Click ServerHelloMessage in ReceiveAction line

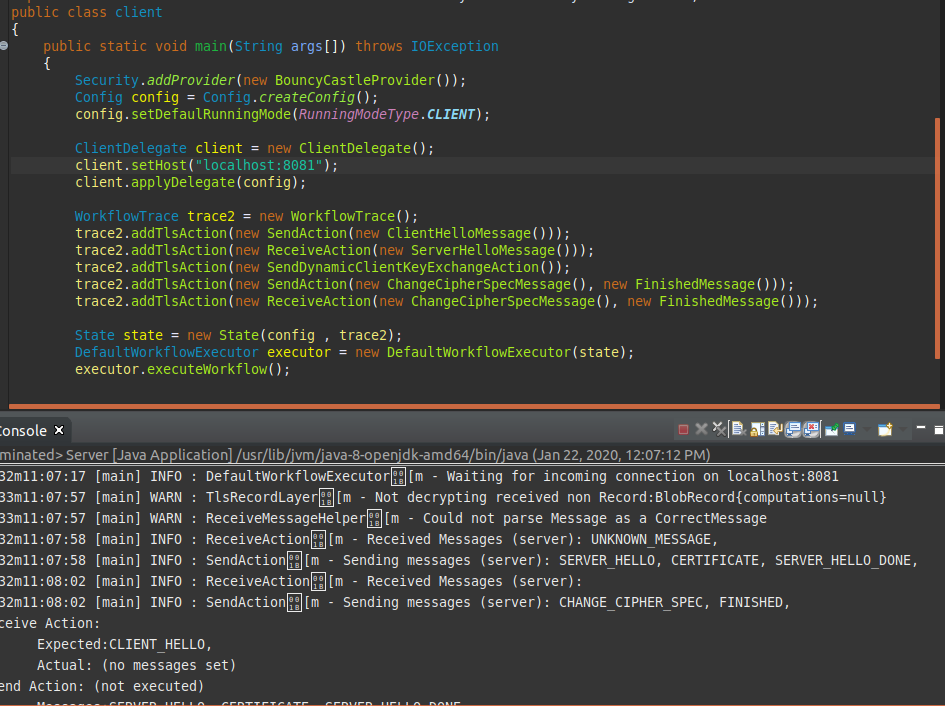483,250
